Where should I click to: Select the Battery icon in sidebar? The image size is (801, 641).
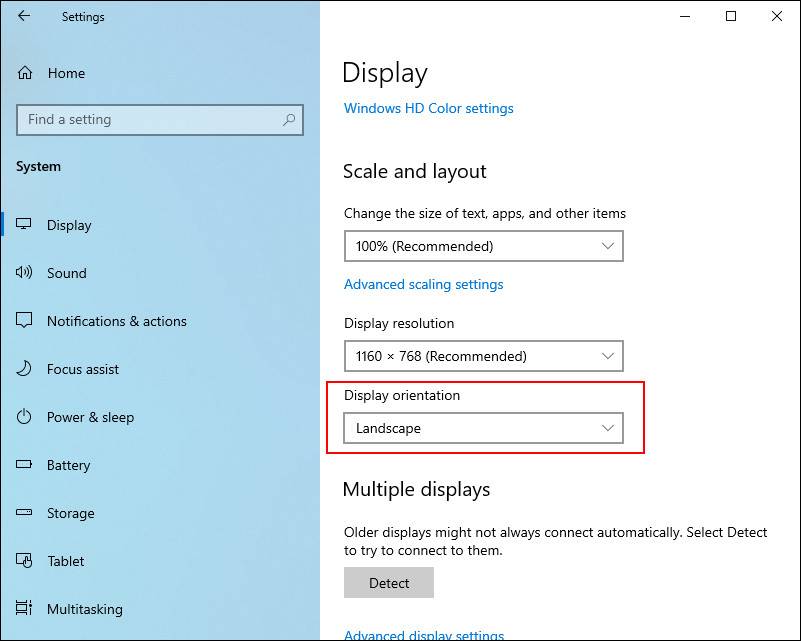click(24, 465)
